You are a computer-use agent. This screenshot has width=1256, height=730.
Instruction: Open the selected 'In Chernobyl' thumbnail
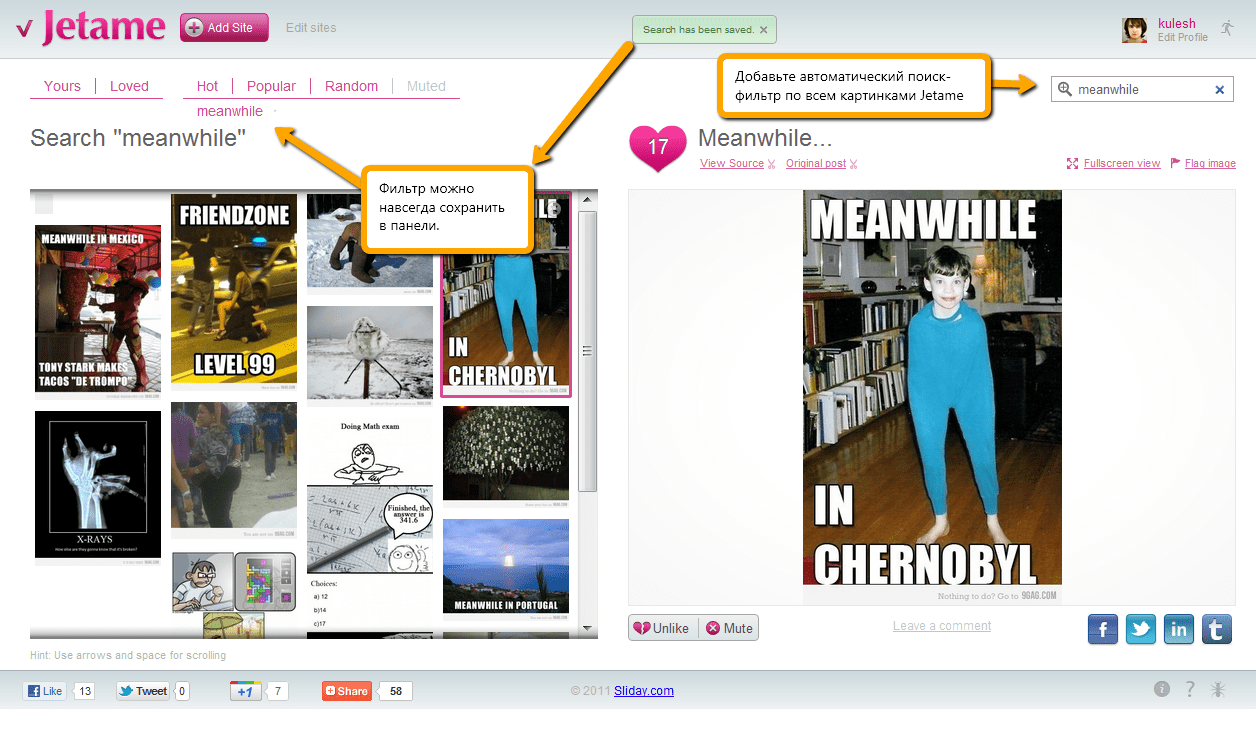506,294
